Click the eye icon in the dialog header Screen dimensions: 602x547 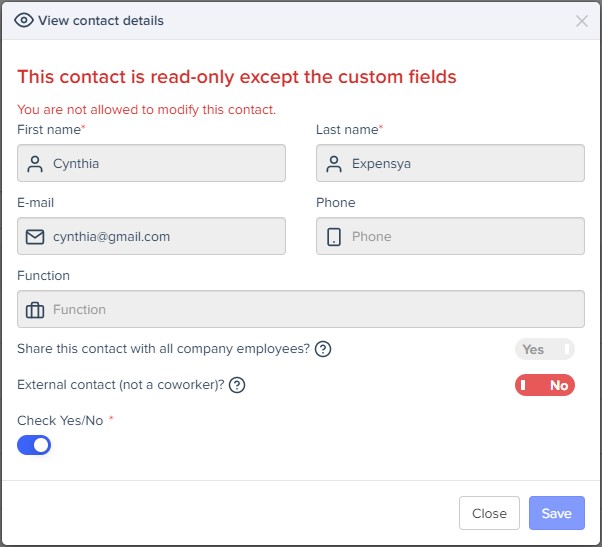click(24, 20)
